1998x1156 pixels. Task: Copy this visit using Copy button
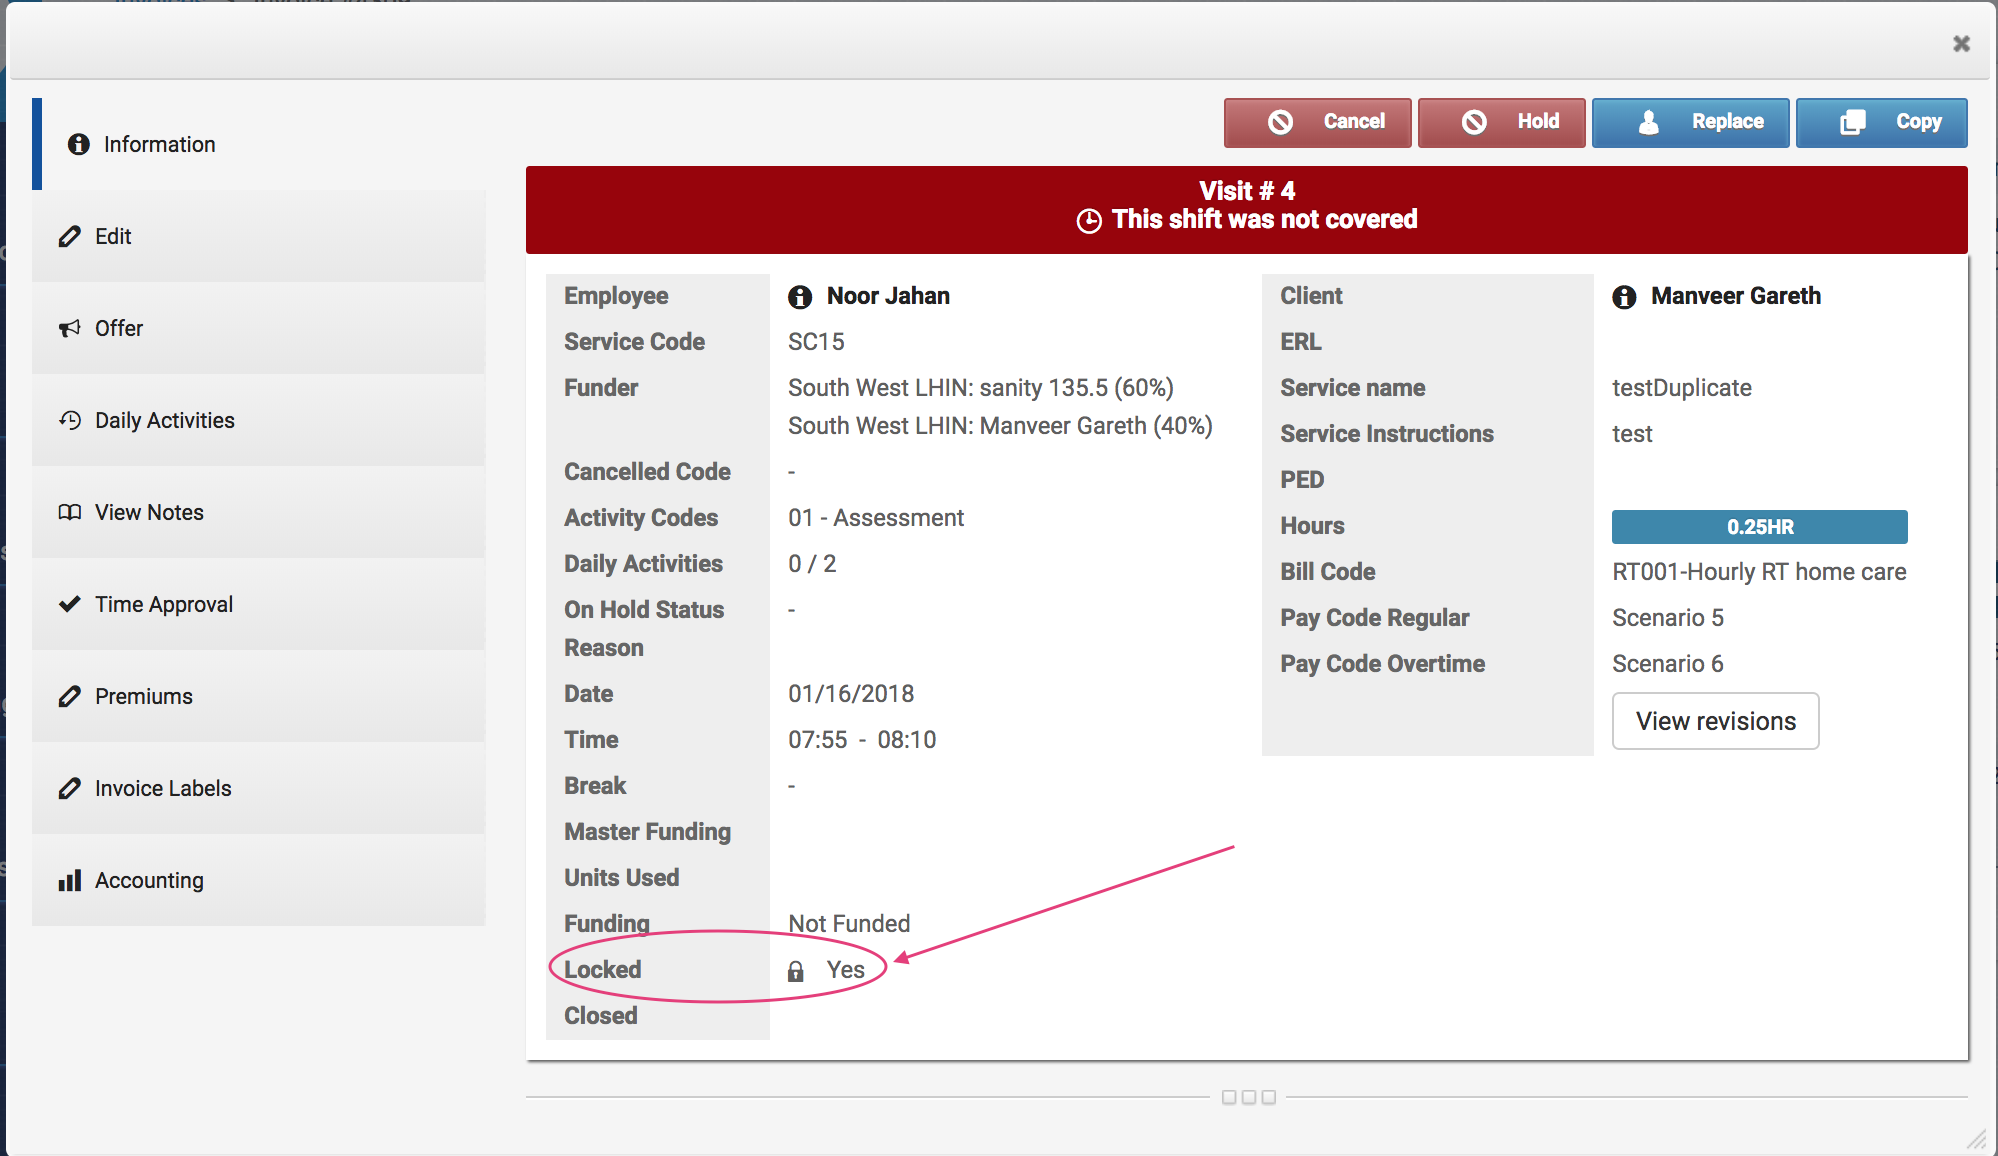coord(1881,122)
